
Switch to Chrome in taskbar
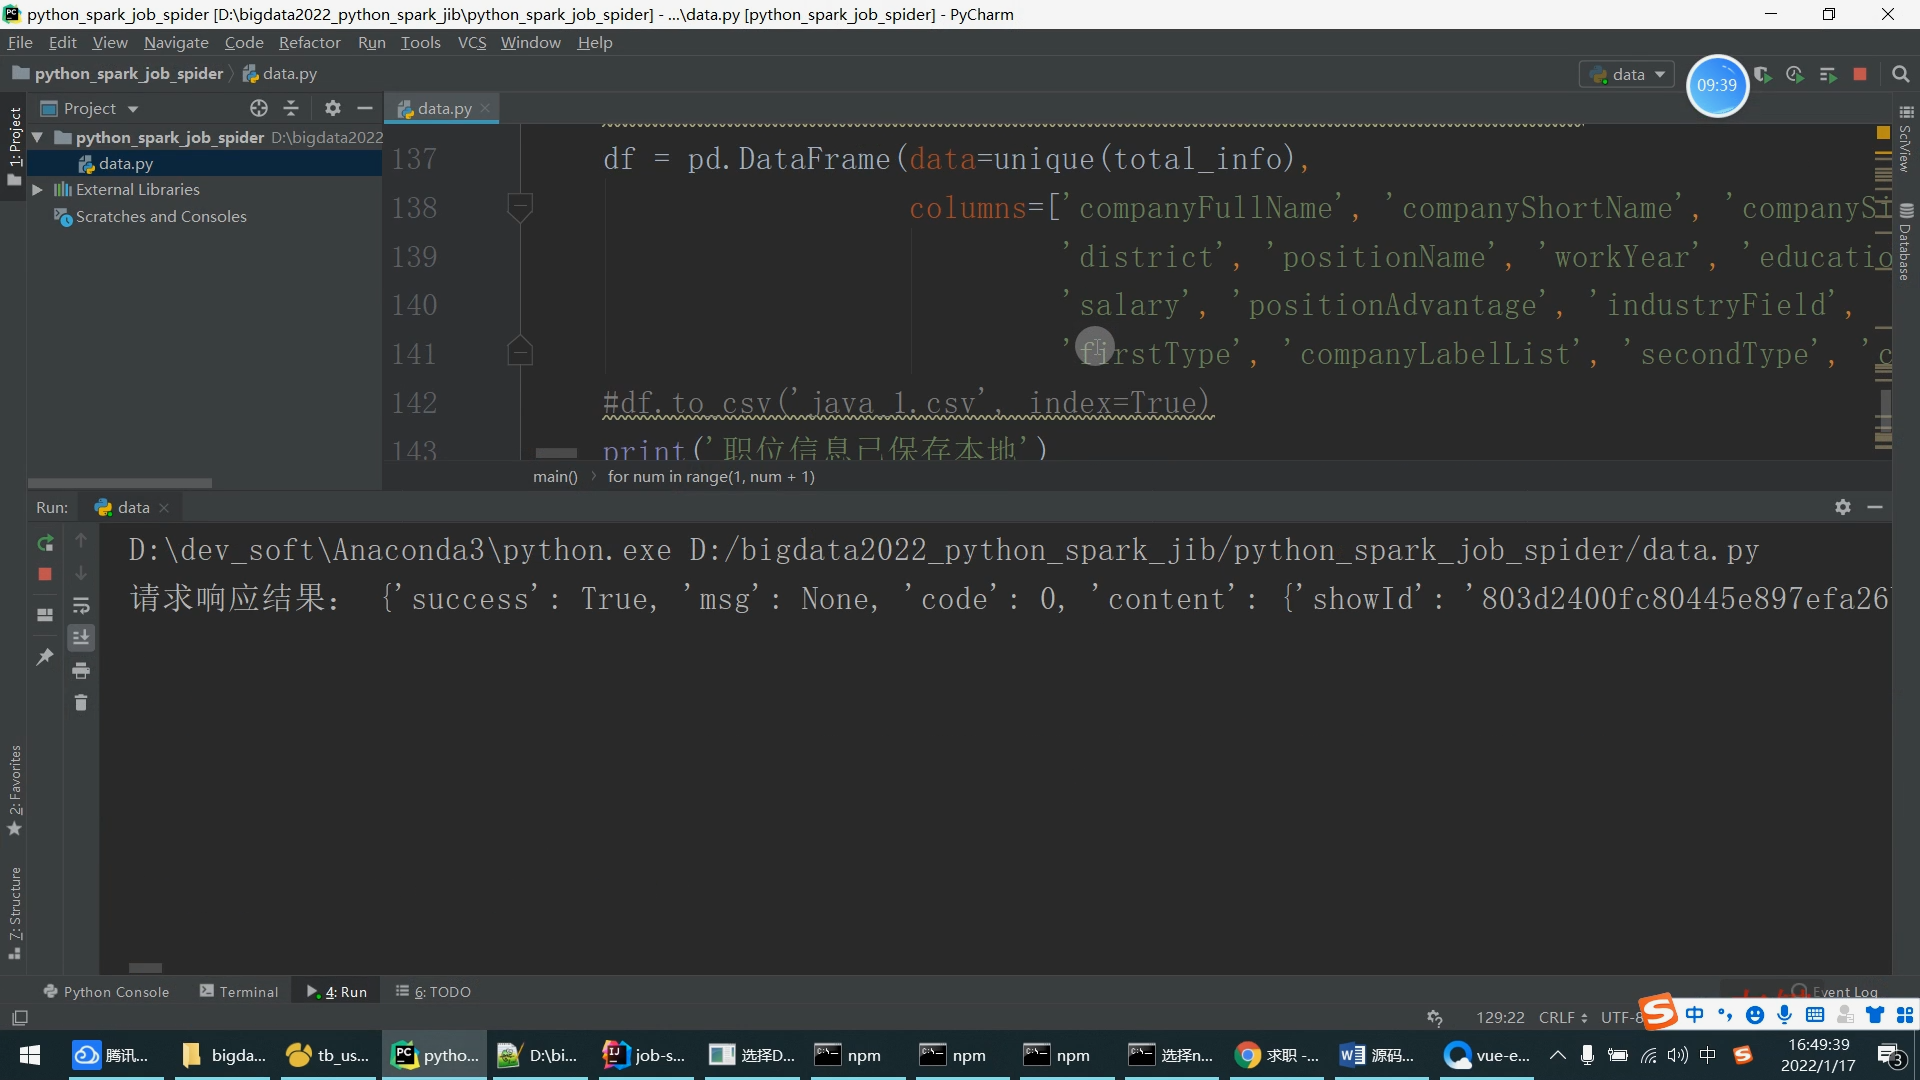tap(1277, 1055)
